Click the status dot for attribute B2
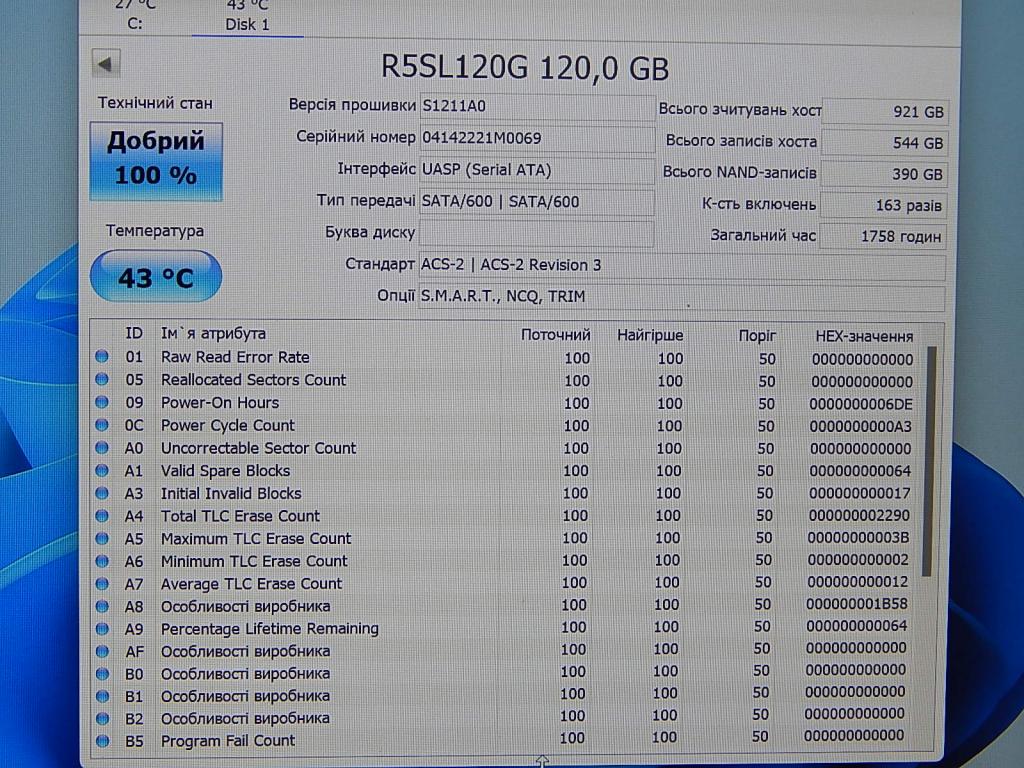Image resolution: width=1024 pixels, height=768 pixels. (x=102, y=718)
